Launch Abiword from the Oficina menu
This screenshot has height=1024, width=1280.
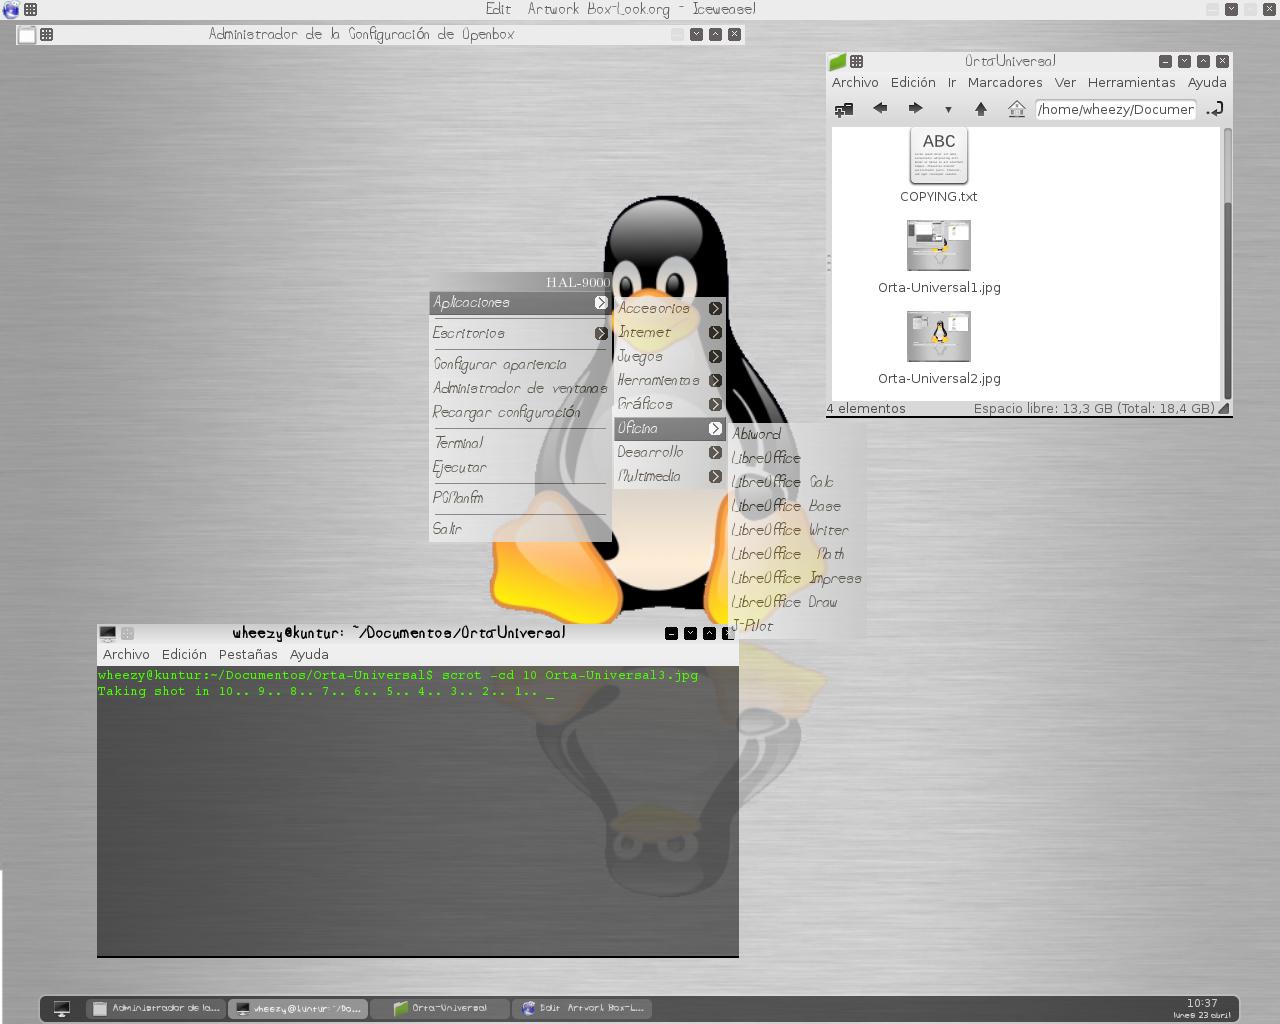(797, 434)
